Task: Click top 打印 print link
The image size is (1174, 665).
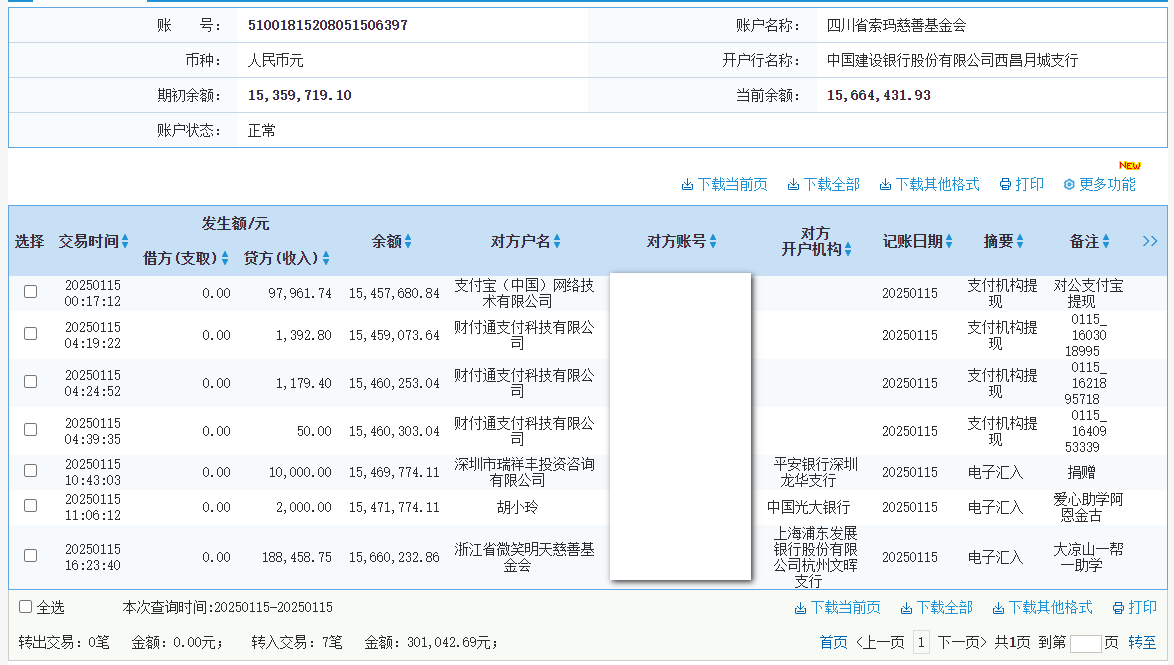Action: point(1021,184)
